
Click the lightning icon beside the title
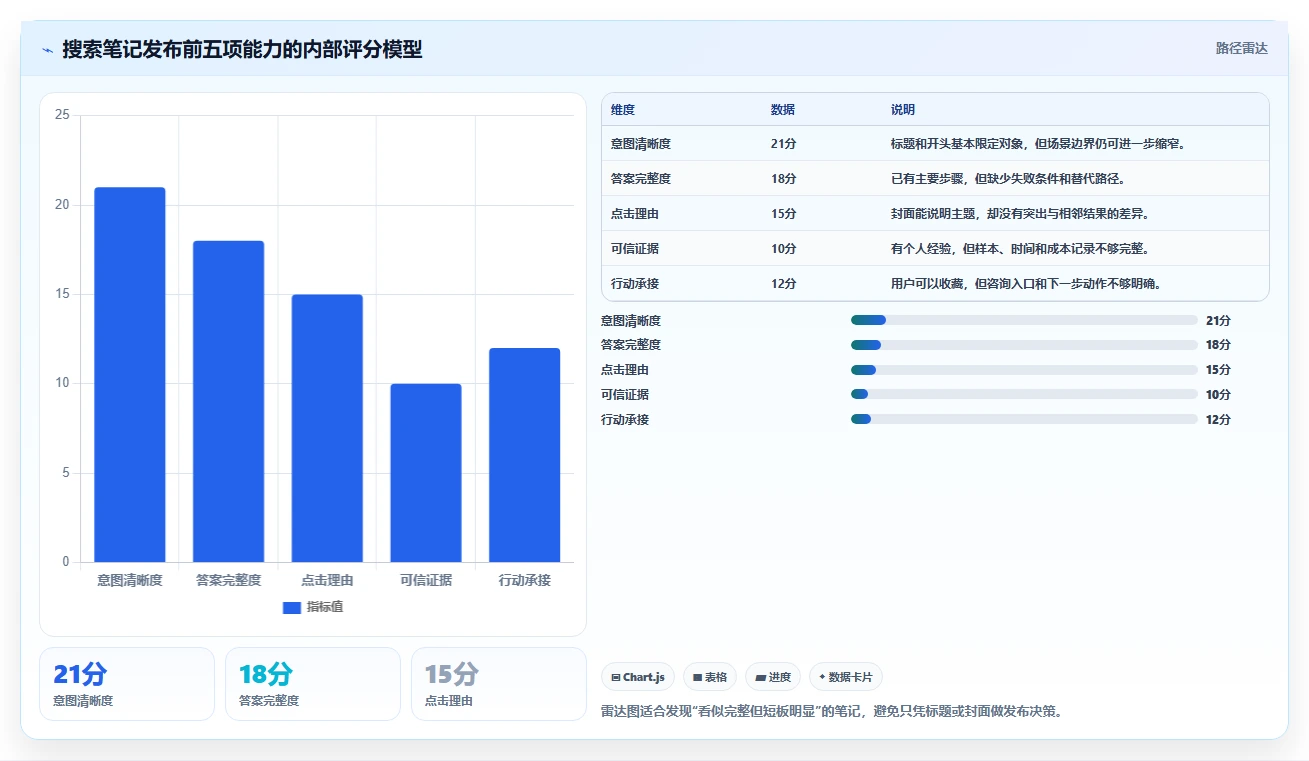point(48,49)
